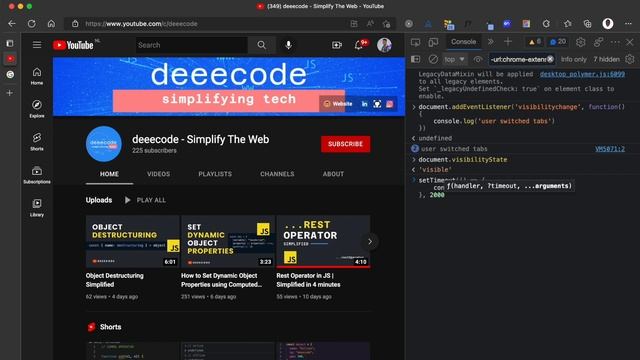Reload the page with the refresh icon

pos(31,24)
